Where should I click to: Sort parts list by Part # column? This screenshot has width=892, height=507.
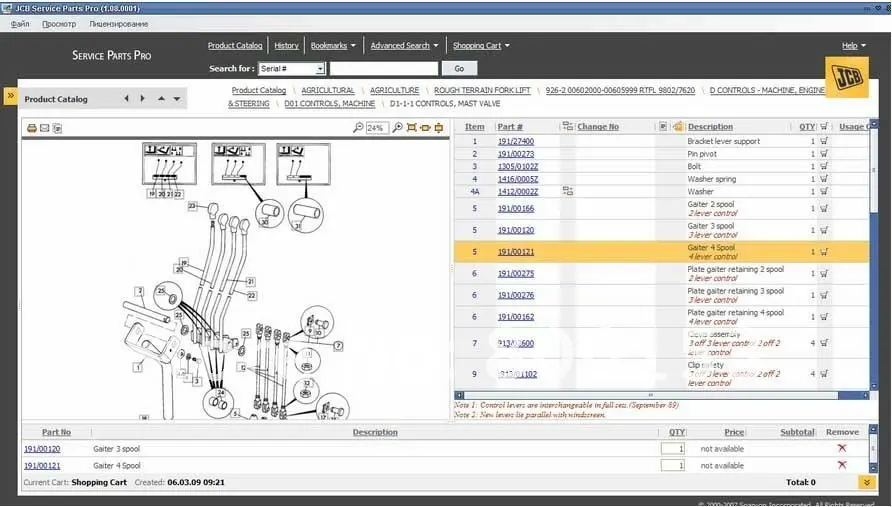point(510,126)
